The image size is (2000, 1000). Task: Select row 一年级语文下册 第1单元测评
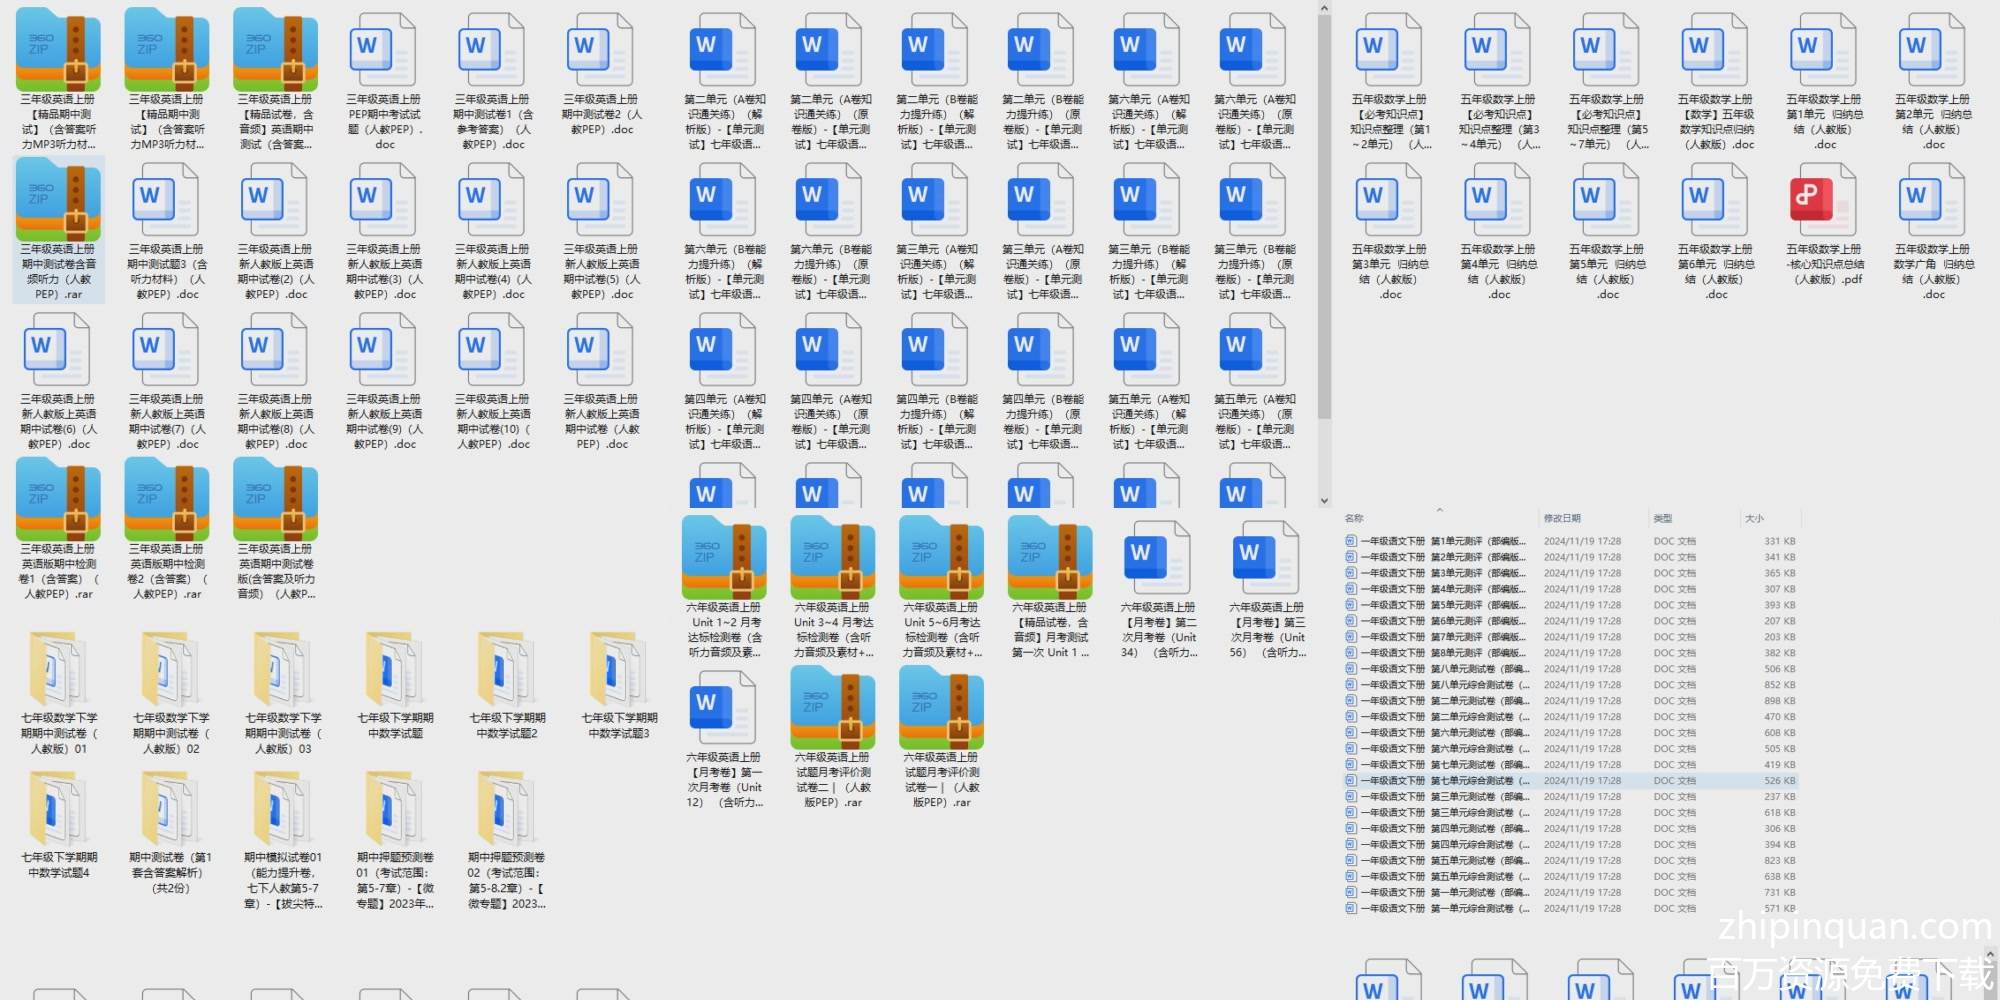click(x=1440, y=541)
